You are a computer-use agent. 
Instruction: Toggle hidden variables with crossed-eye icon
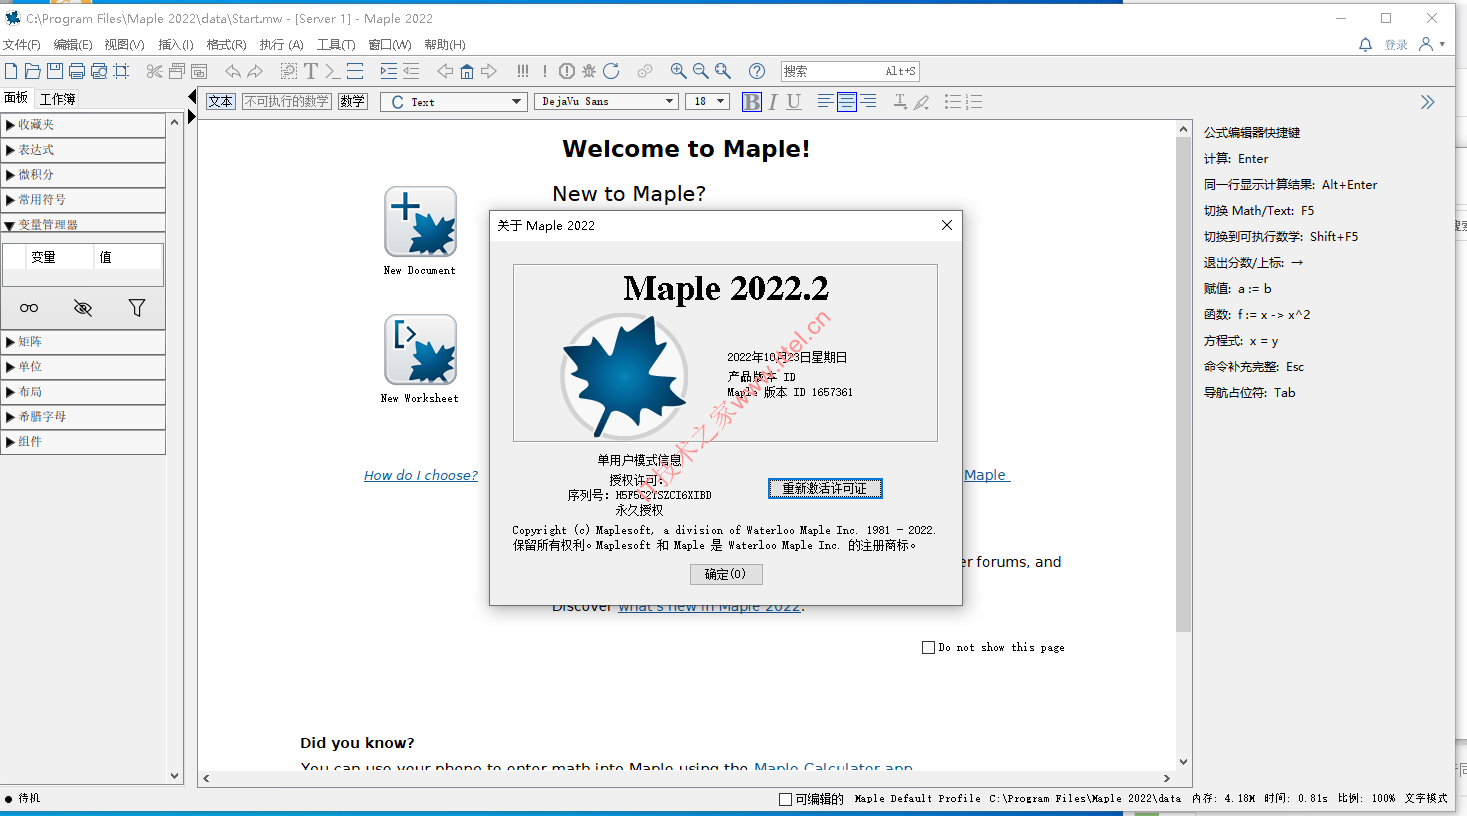click(83, 308)
